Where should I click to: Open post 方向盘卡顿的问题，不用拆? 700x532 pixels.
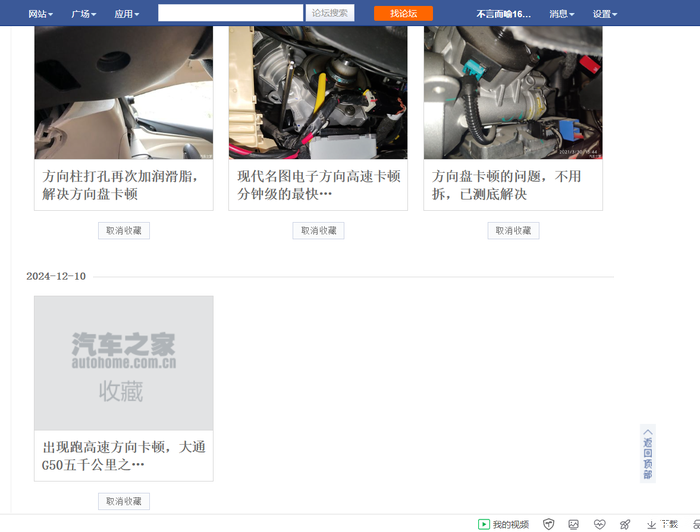point(506,185)
